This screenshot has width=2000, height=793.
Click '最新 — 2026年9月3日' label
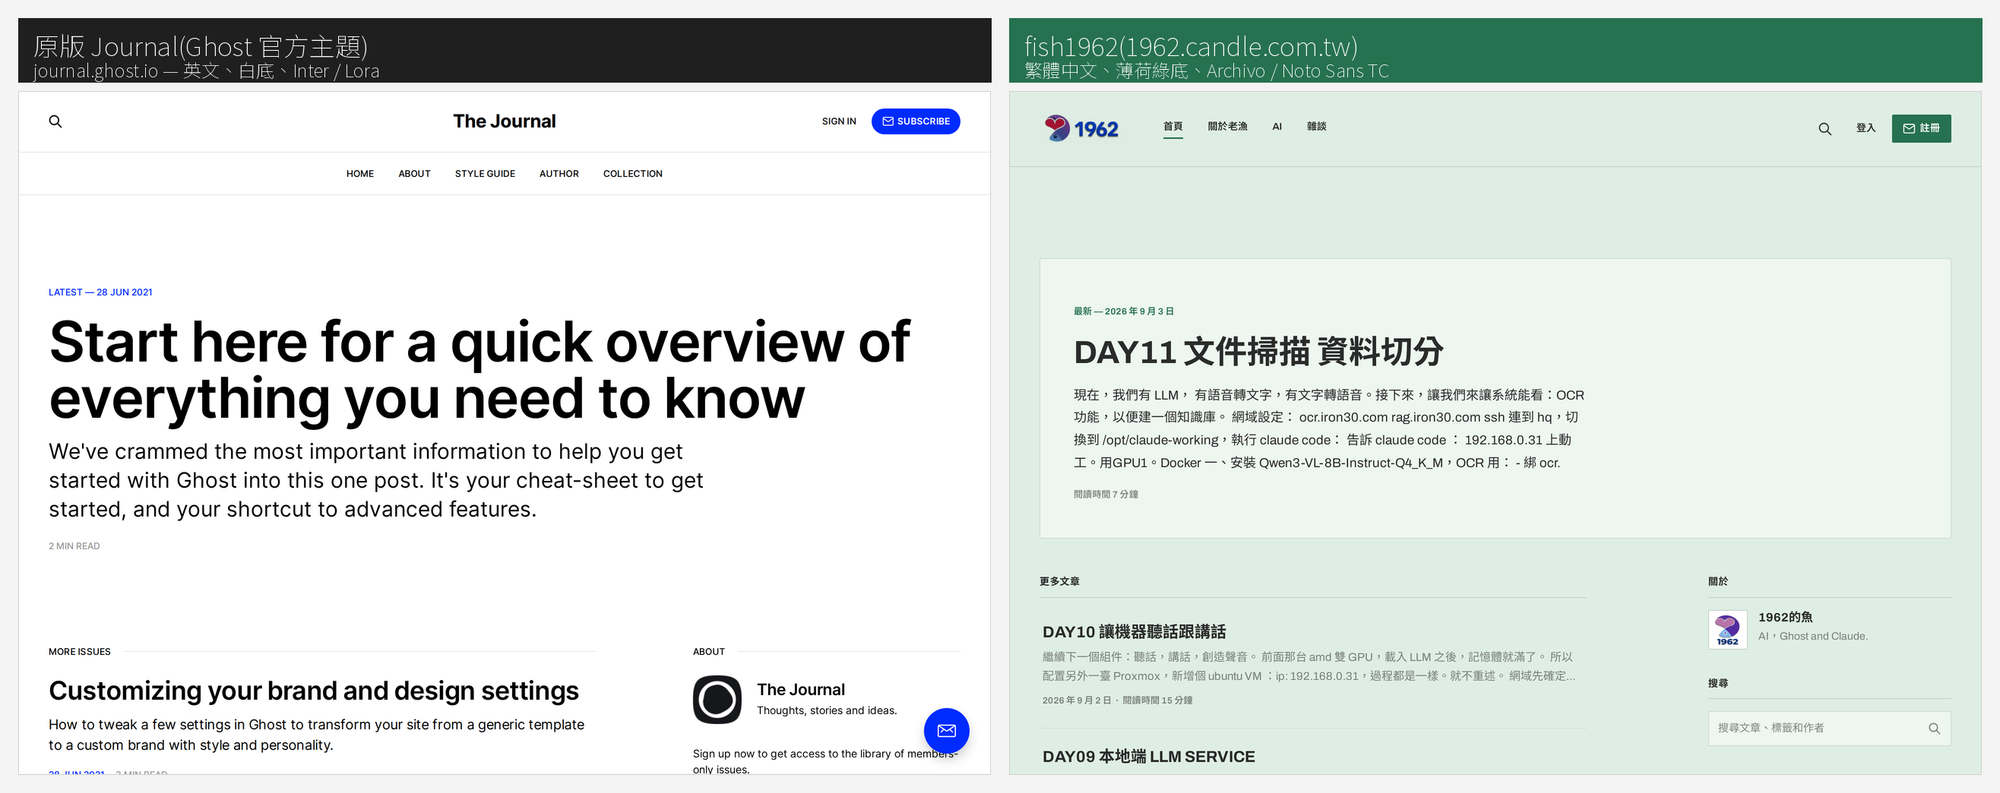pyautogui.click(x=1123, y=312)
